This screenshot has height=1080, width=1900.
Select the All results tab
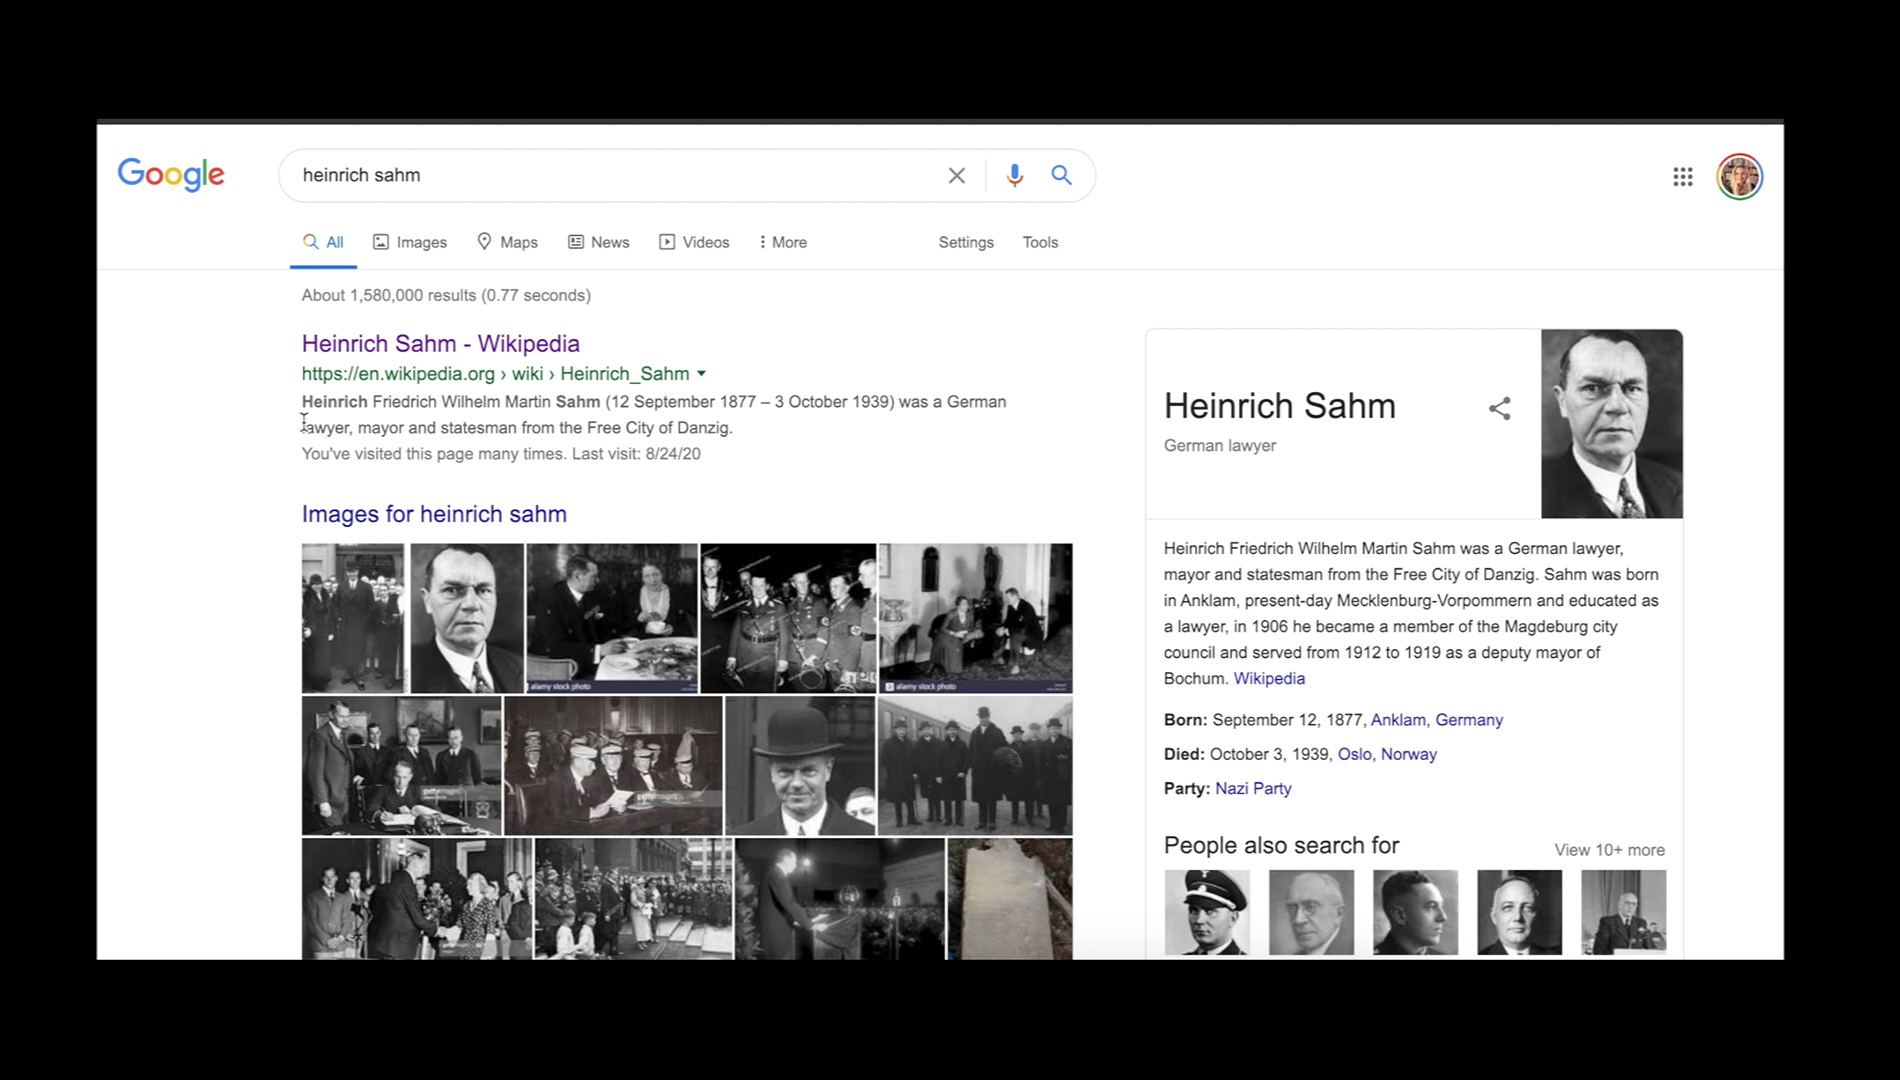(323, 242)
